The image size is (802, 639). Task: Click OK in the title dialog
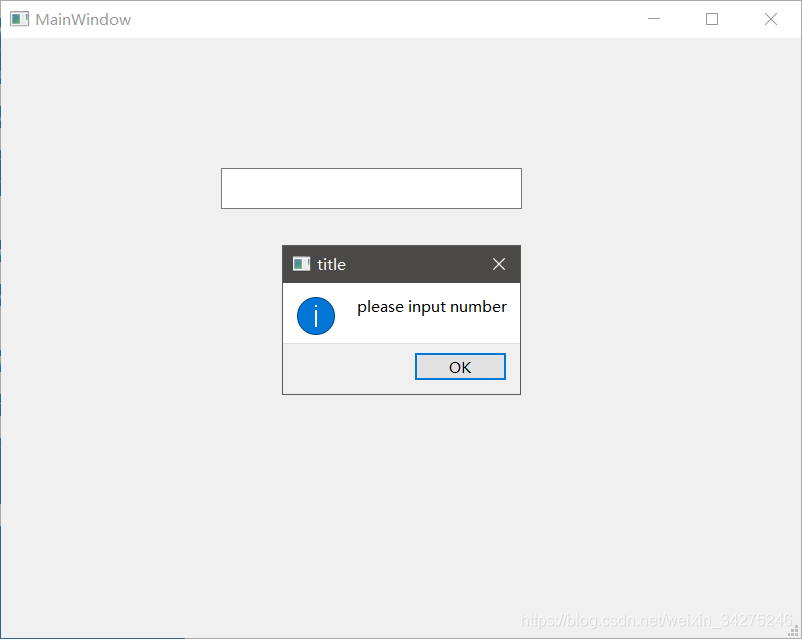tap(460, 367)
